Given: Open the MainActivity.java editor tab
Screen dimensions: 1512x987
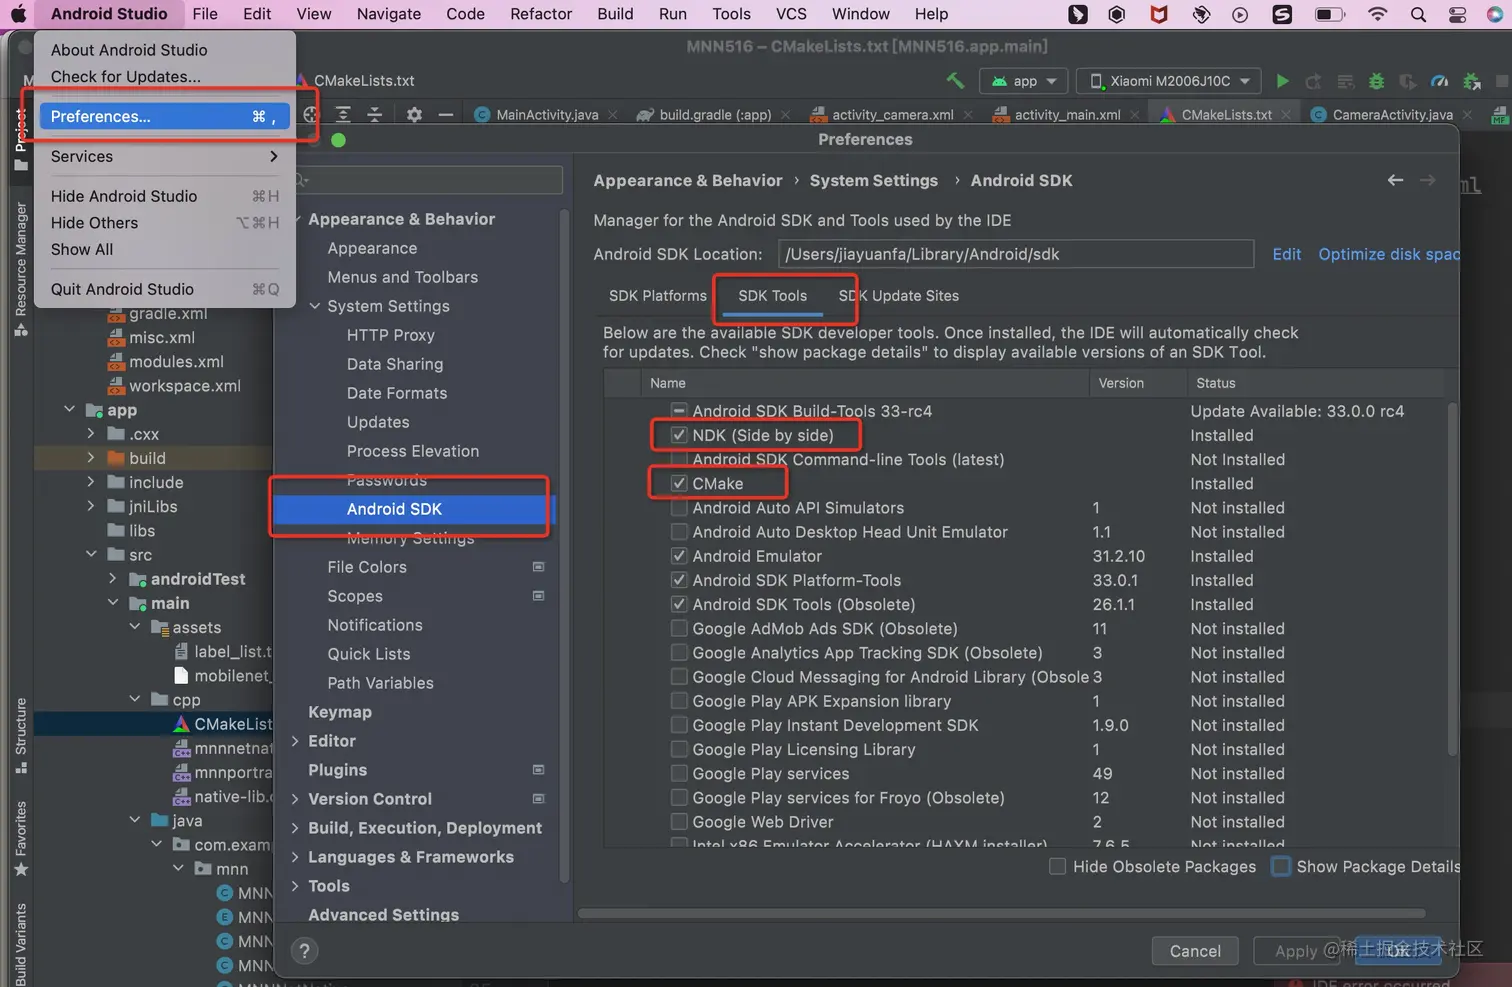Looking at the screenshot, I should 547,115.
